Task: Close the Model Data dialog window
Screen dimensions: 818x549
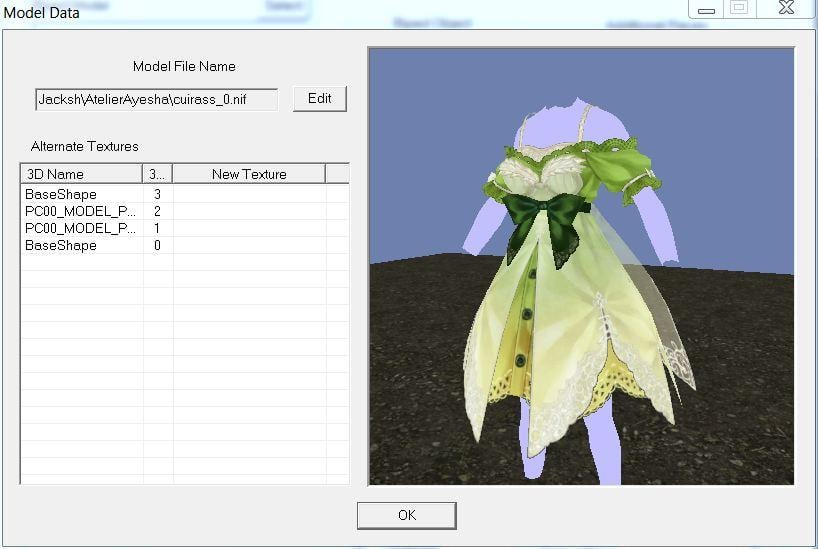Action: (x=786, y=8)
